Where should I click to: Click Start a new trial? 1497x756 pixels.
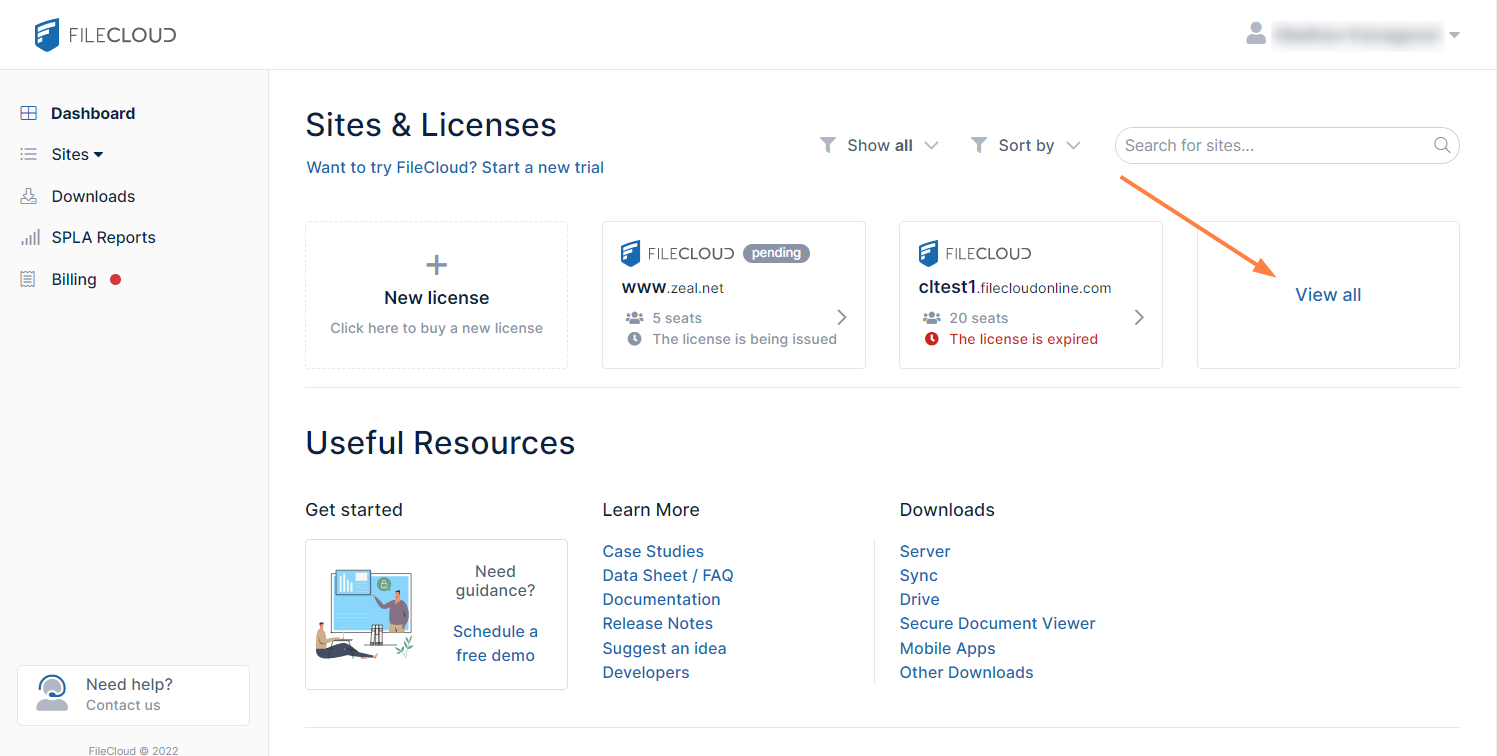click(x=542, y=167)
